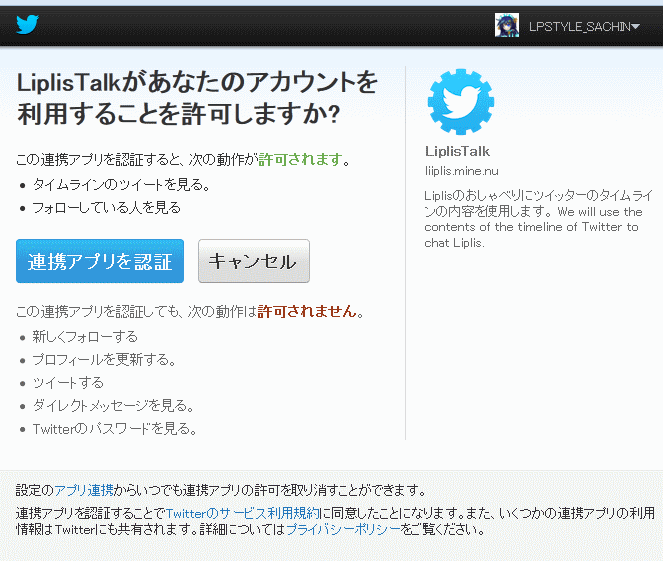
Task: Click the ツイートする list item
Action: tap(68, 383)
